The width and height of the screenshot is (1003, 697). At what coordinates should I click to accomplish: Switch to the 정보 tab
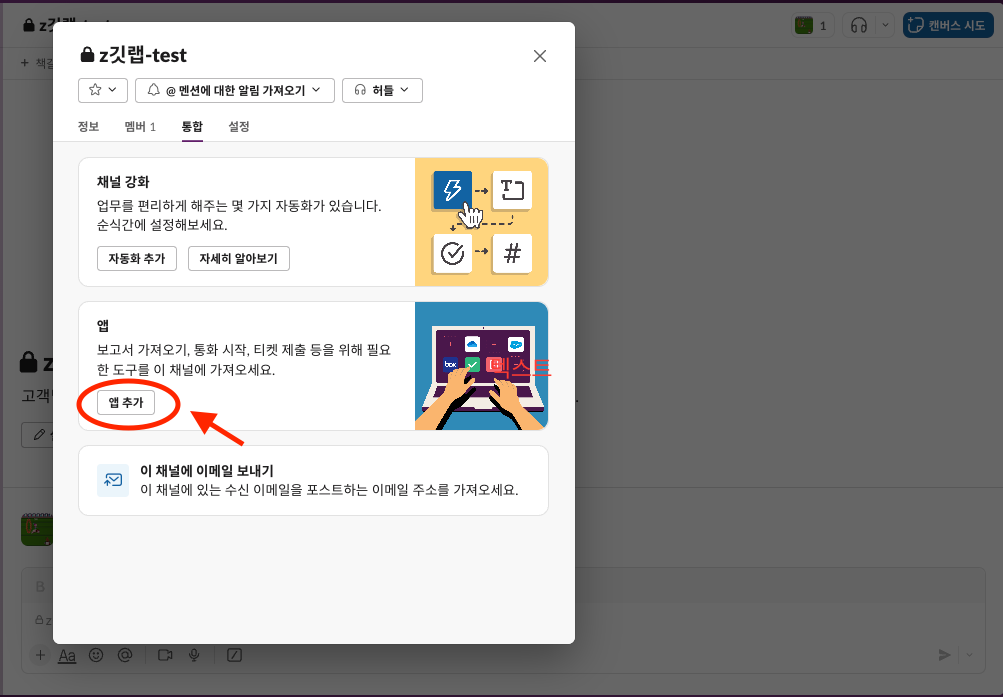pyautogui.click(x=88, y=127)
